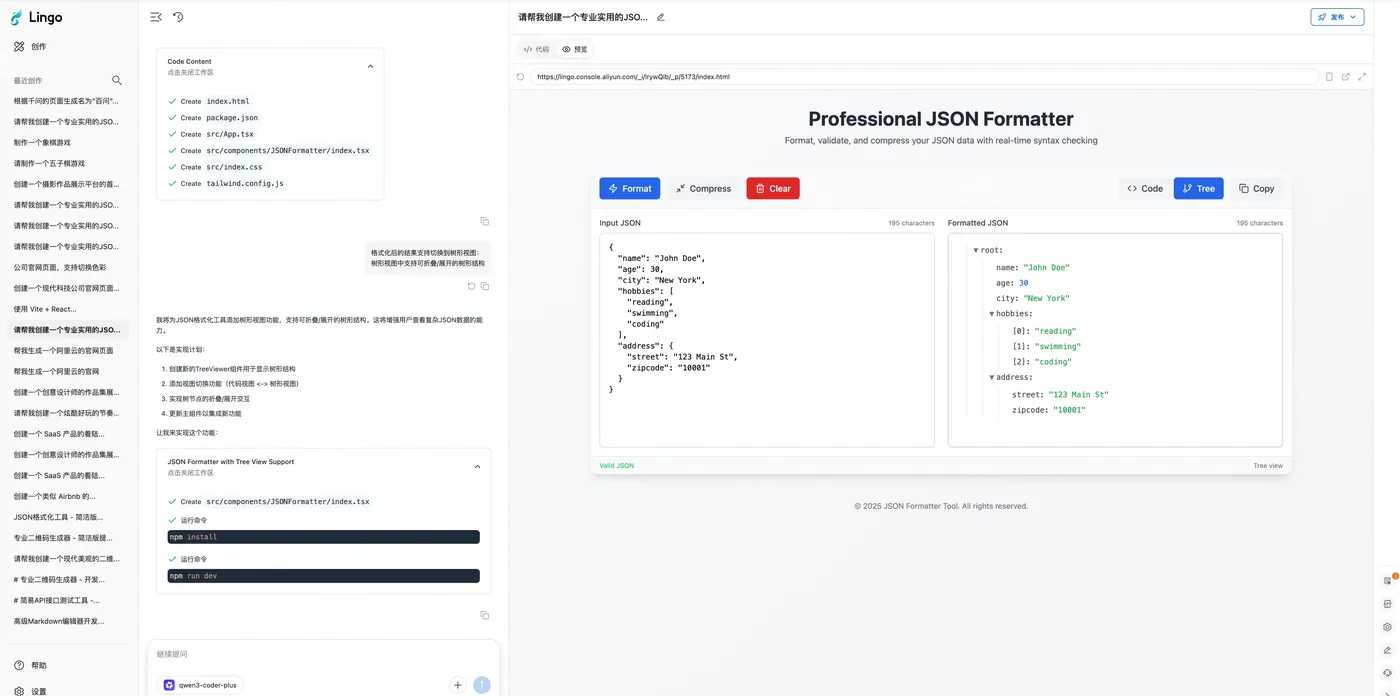Reload the preview with the refresh icon
The image size is (1400, 696).
520,76
